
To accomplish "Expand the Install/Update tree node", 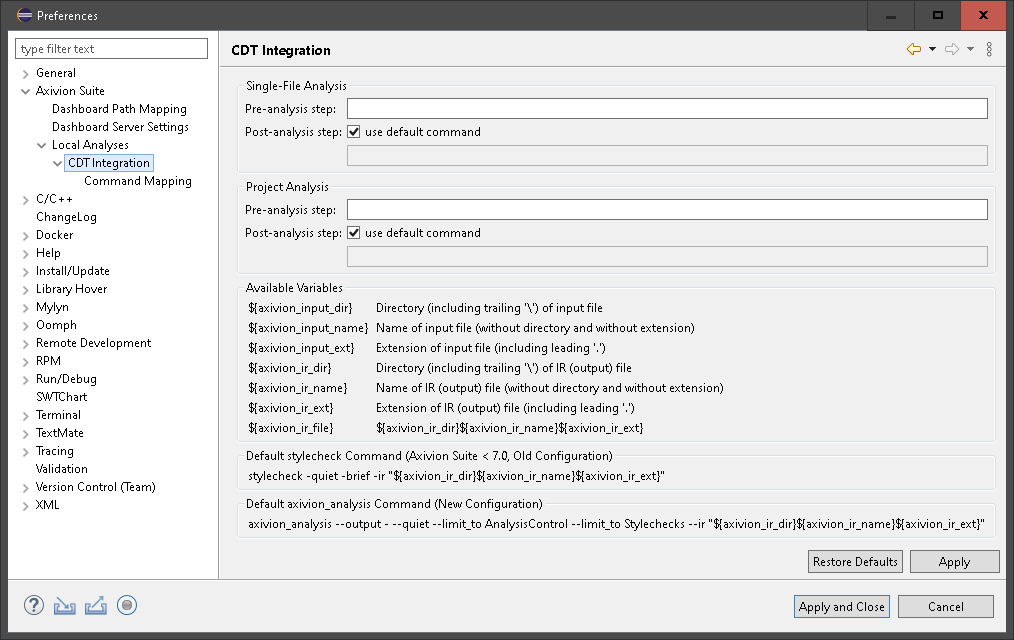I will coord(26,272).
